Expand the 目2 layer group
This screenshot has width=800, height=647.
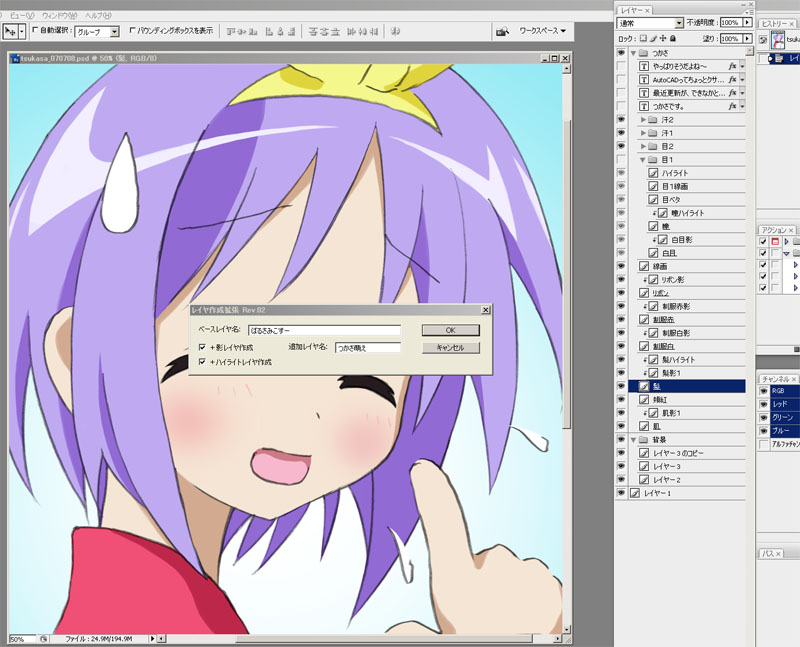click(x=643, y=146)
